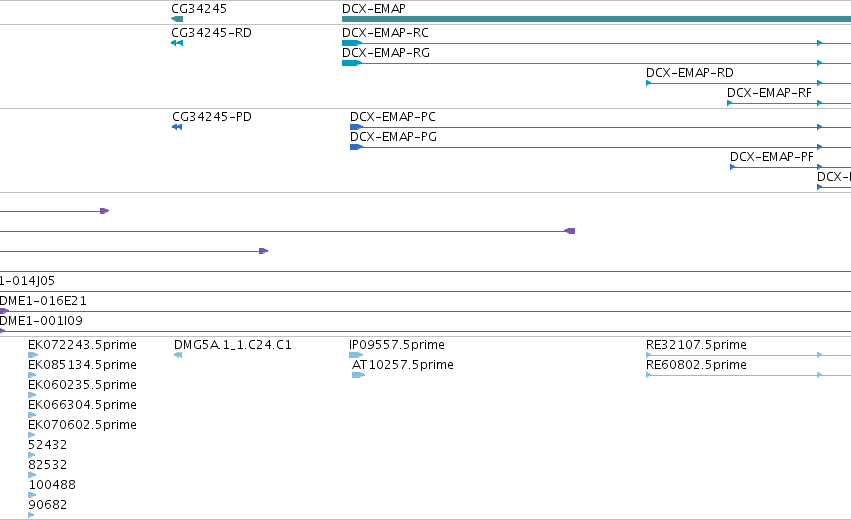Click the EK072243.5prime EST arrow glyph
Image resolution: width=851 pixels, height=520 pixels.
point(33,355)
